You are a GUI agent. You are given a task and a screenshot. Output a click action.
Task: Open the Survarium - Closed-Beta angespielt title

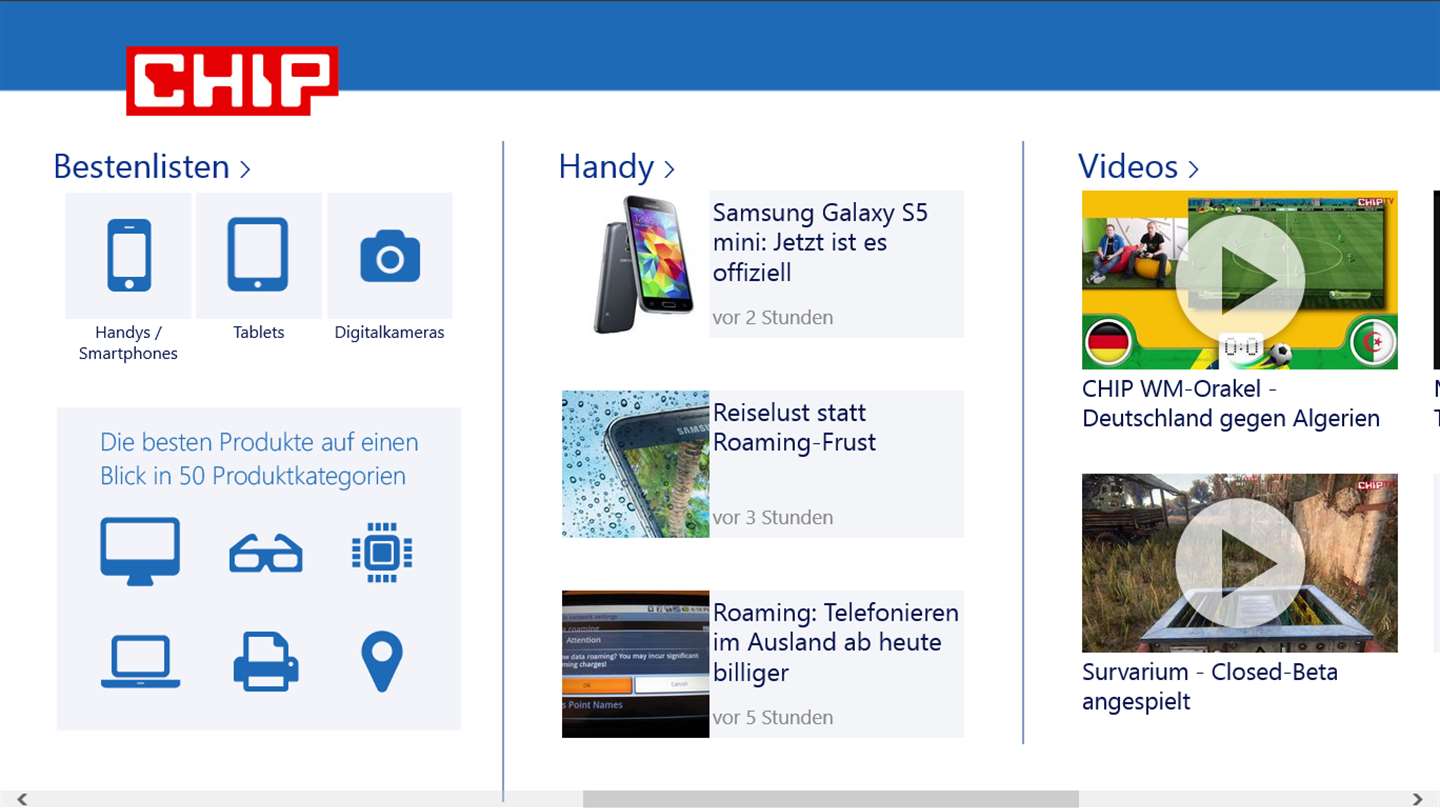coord(1210,686)
